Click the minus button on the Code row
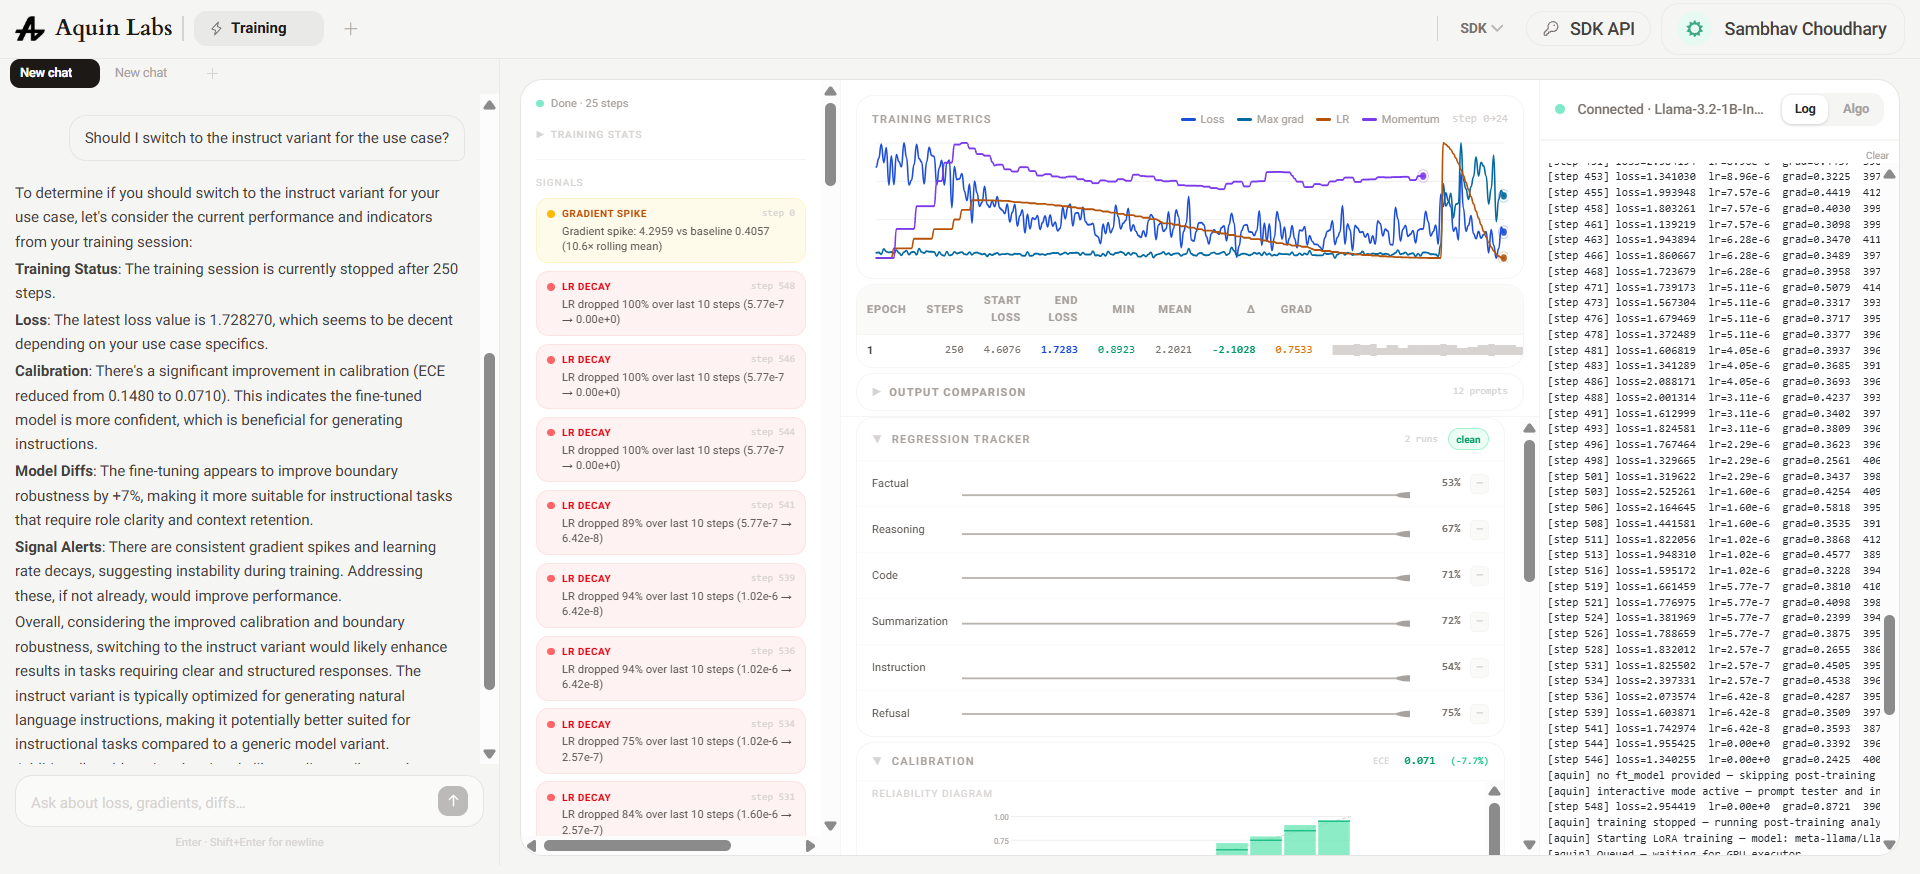 click(1480, 576)
